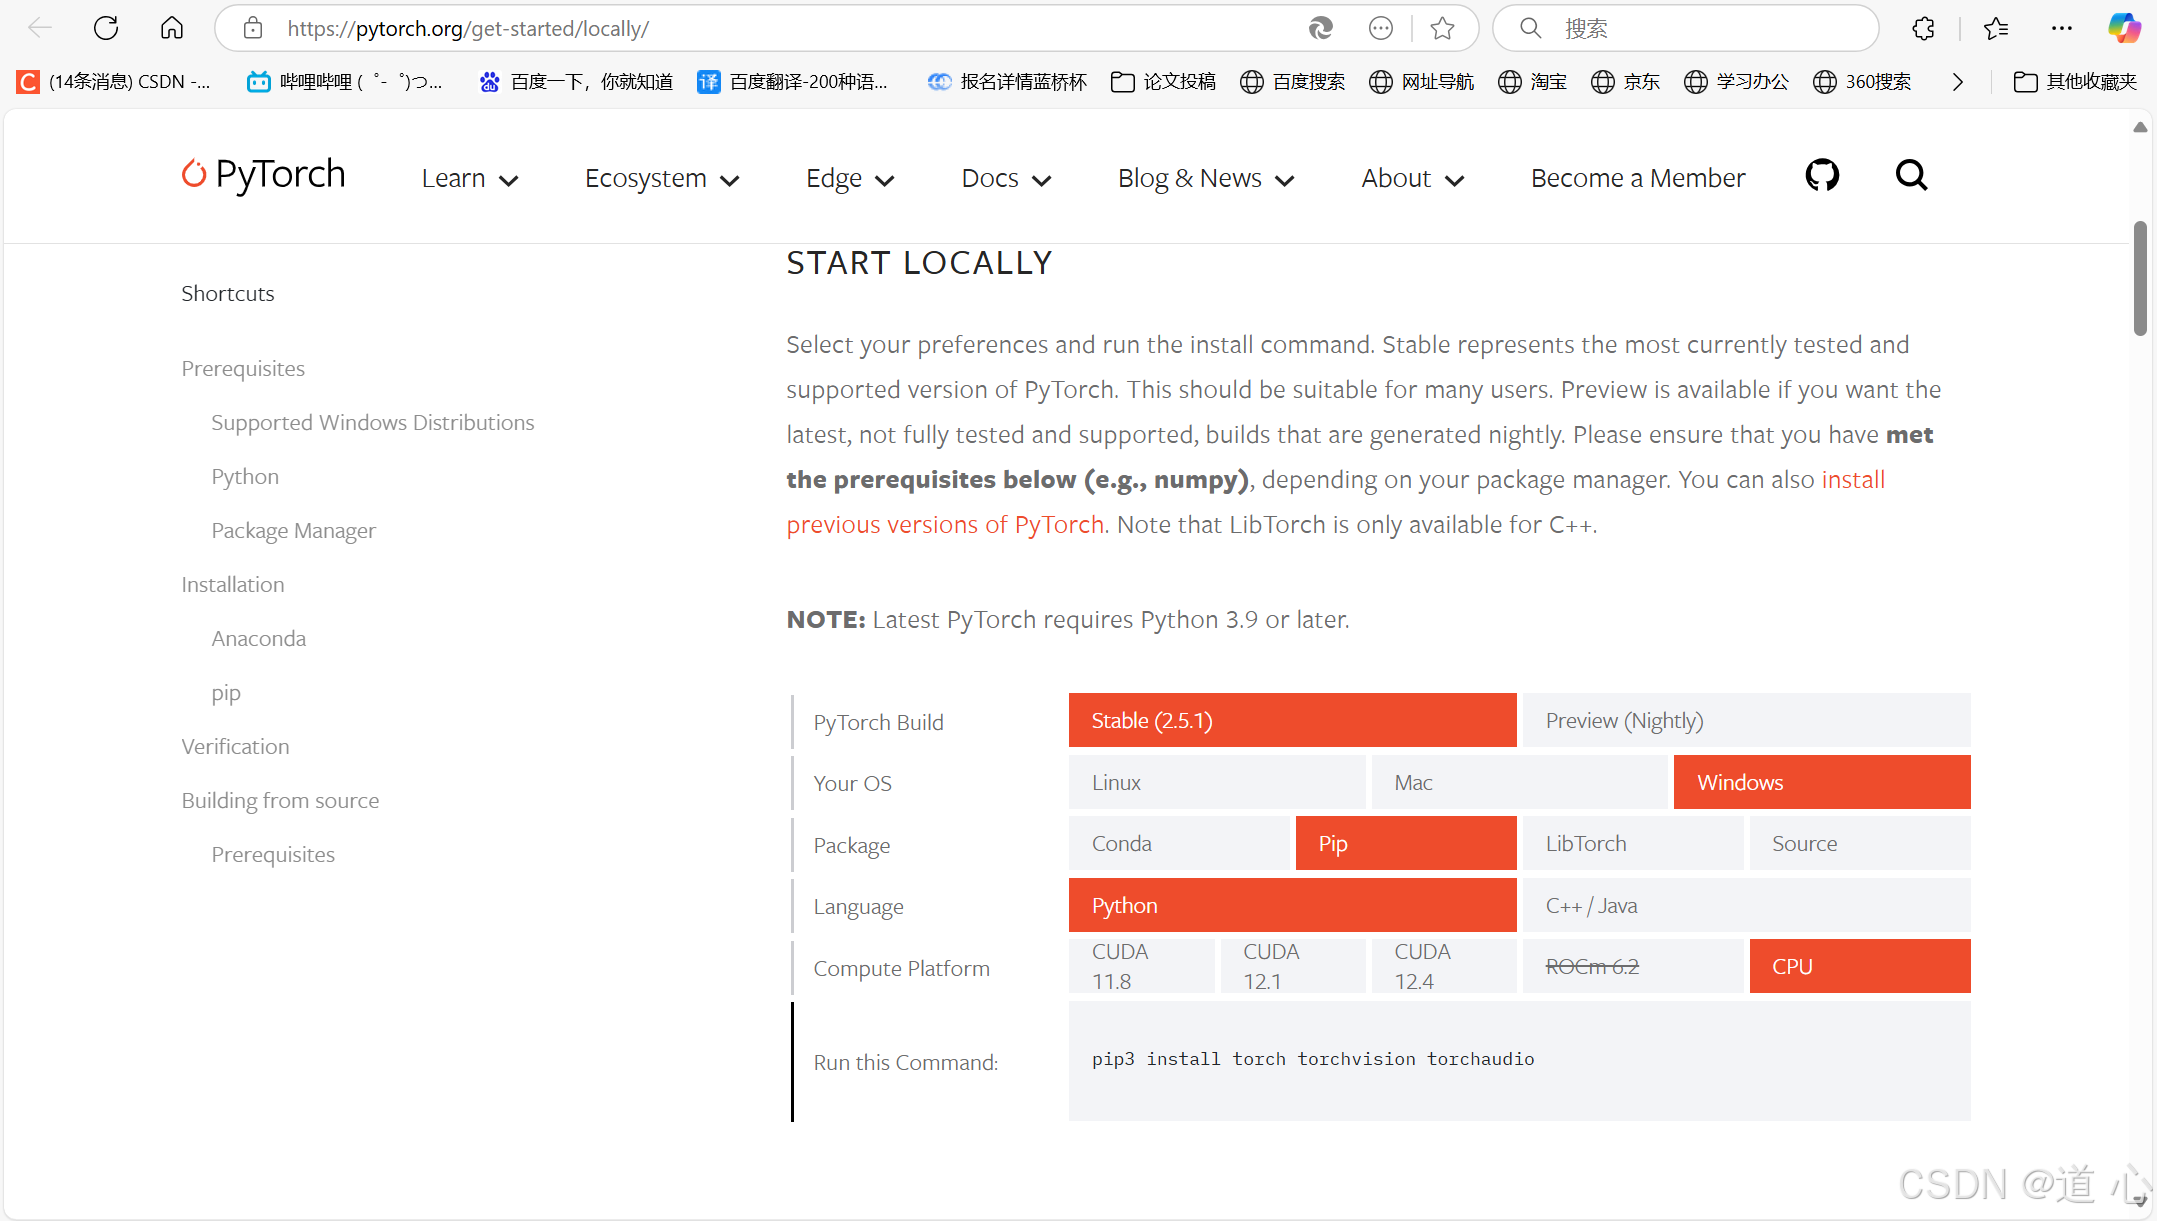Open the browser settings ellipsis menu
Screen dimensions: 2157x1221
2062,28
